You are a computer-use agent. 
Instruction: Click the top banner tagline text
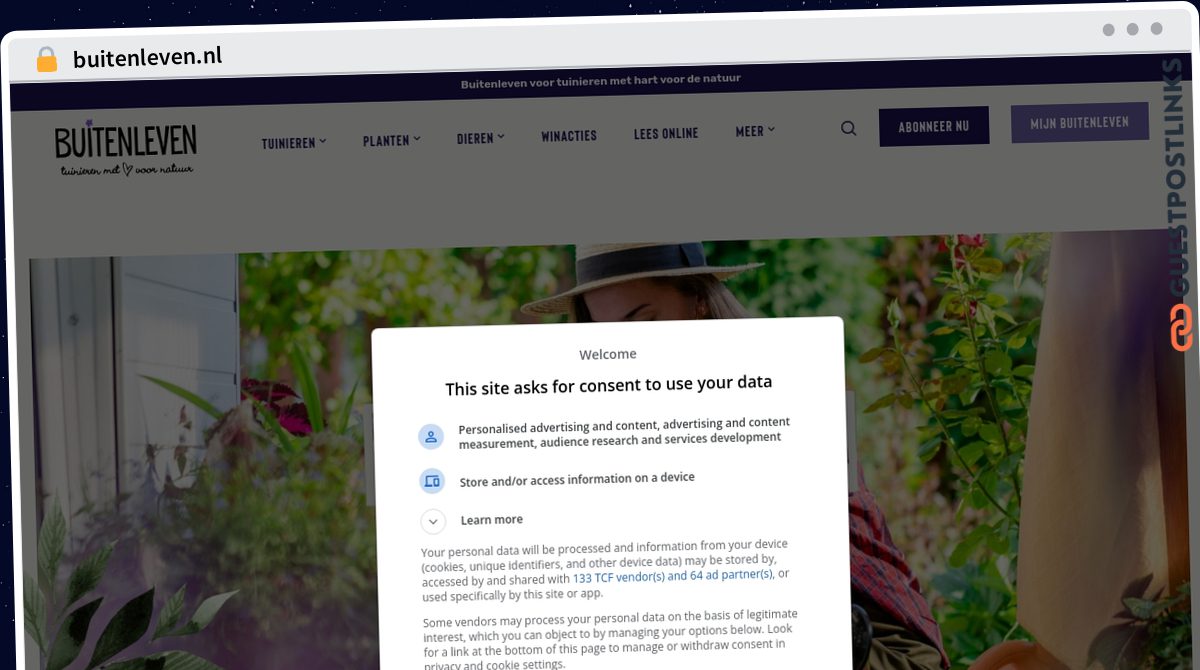click(601, 81)
